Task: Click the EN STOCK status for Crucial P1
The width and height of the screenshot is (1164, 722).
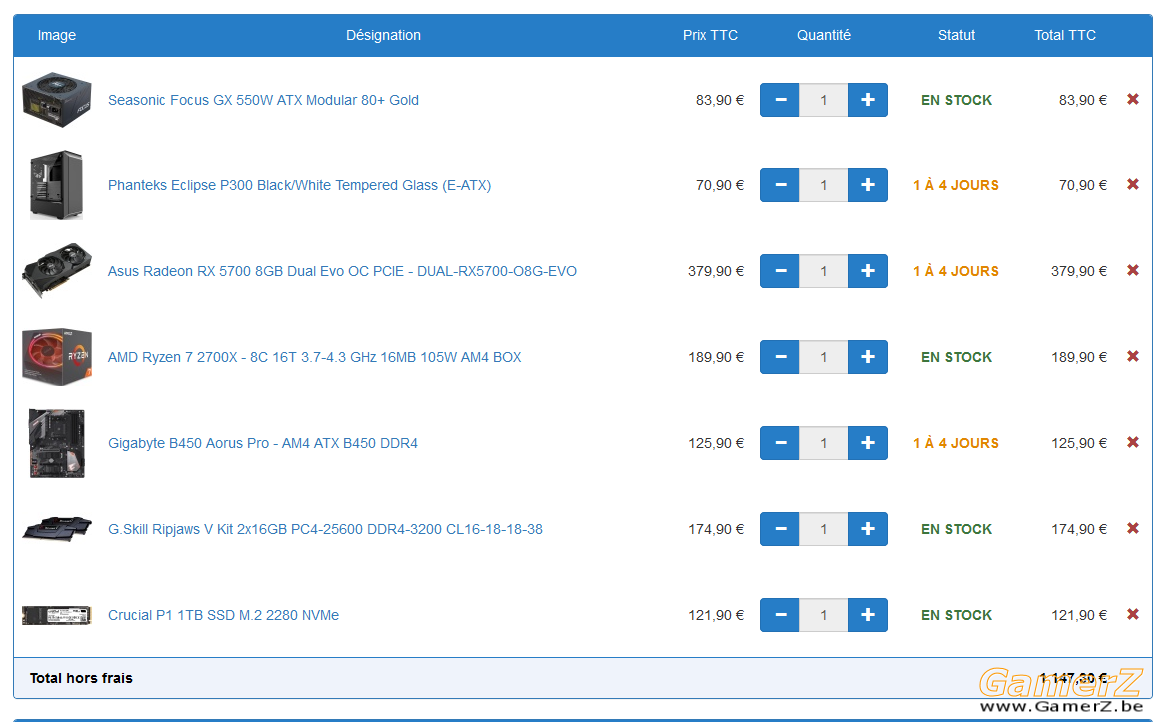Action: click(956, 615)
